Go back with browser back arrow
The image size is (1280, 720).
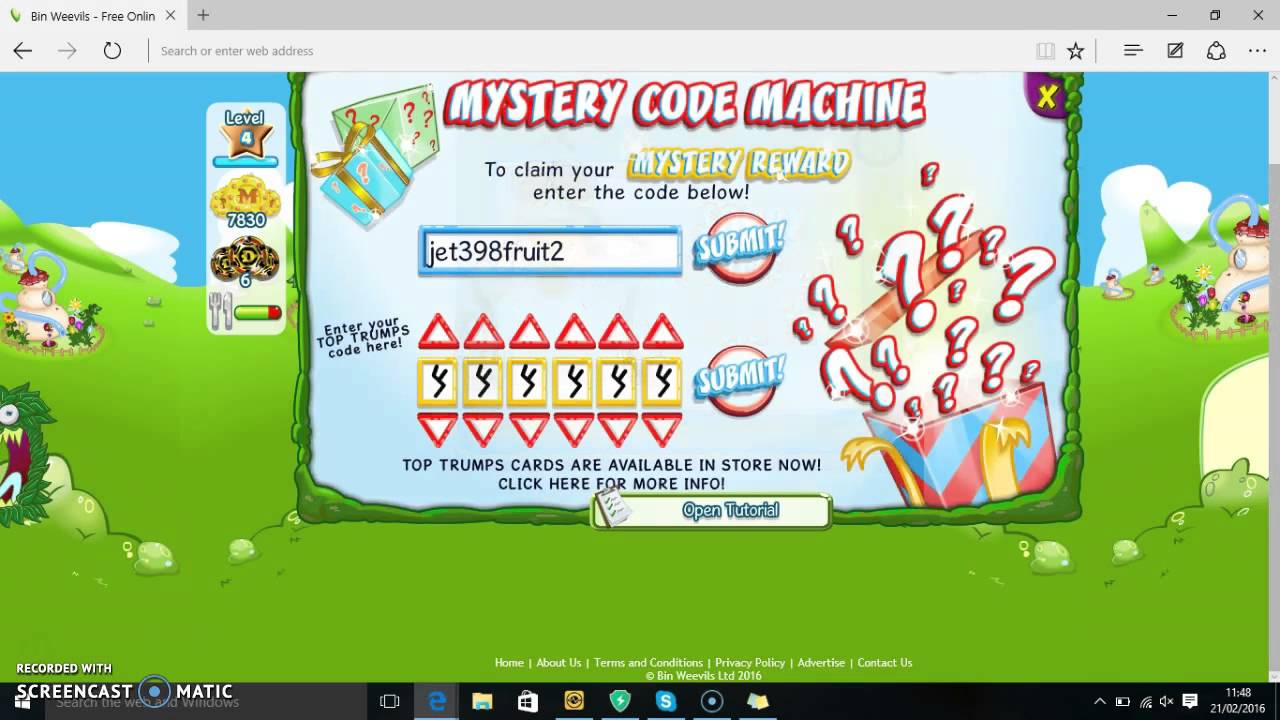[22, 51]
